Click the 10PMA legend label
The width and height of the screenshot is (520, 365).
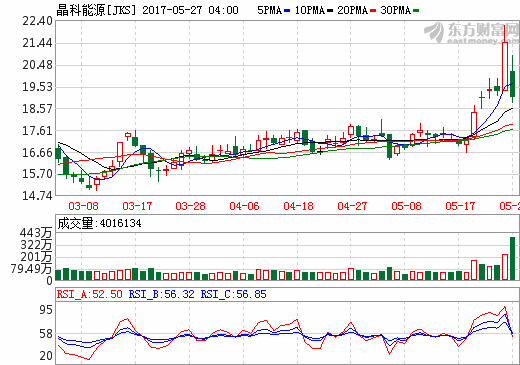(x=310, y=10)
